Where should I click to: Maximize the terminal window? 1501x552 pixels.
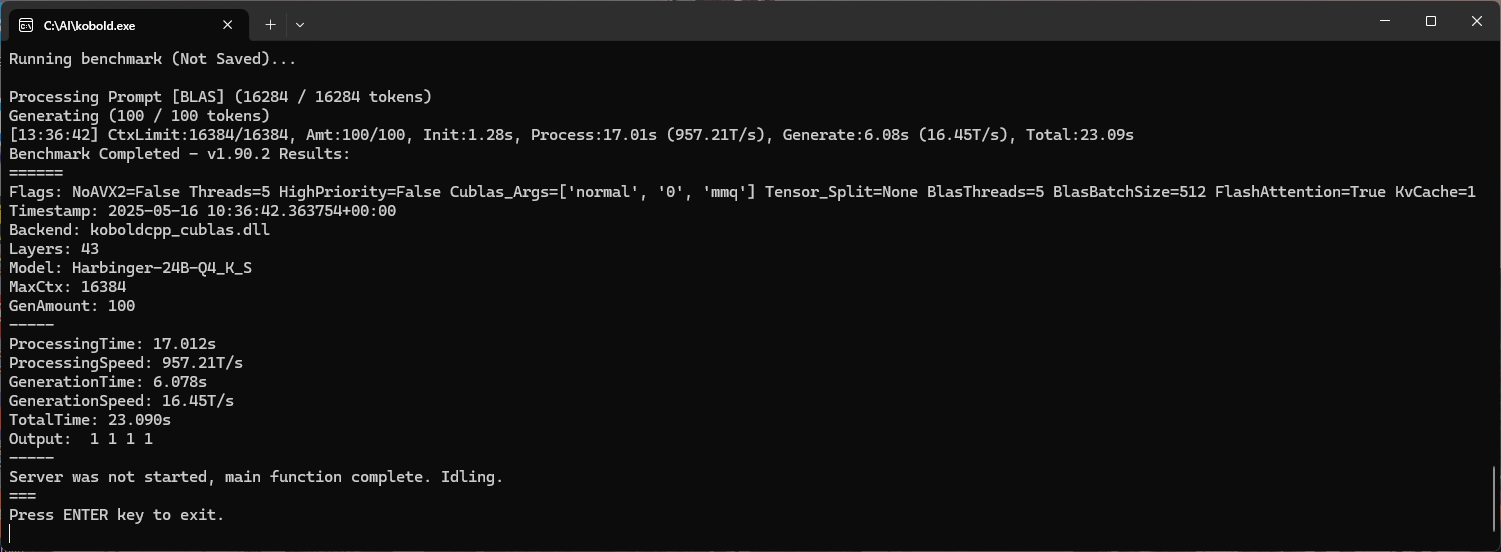[x=1431, y=21]
